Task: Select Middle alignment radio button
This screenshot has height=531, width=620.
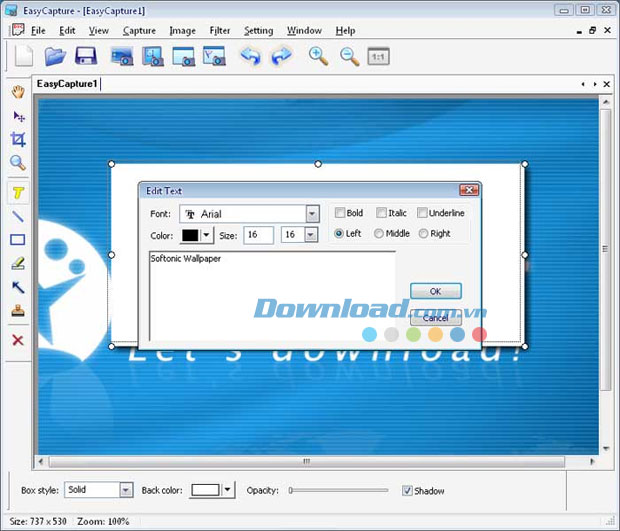Action: pyautogui.click(x=379, y=234)
